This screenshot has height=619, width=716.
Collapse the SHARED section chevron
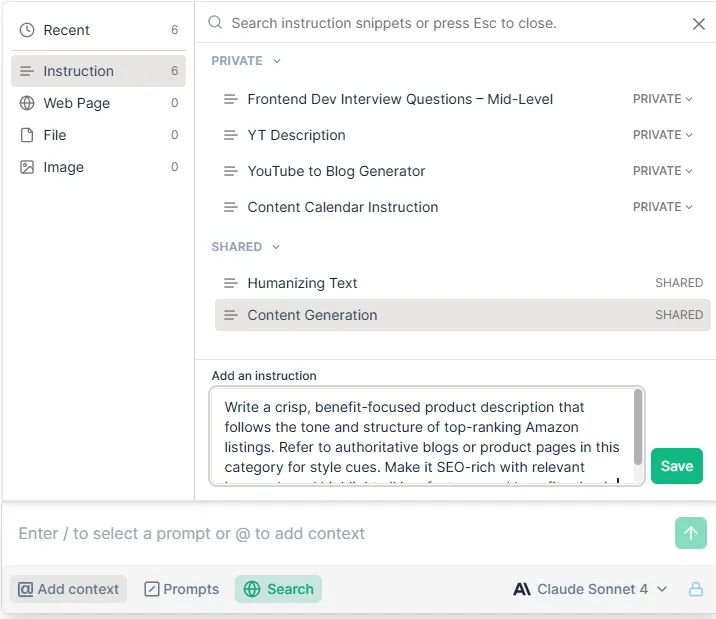pyautogui.click(x=277, y=247)
